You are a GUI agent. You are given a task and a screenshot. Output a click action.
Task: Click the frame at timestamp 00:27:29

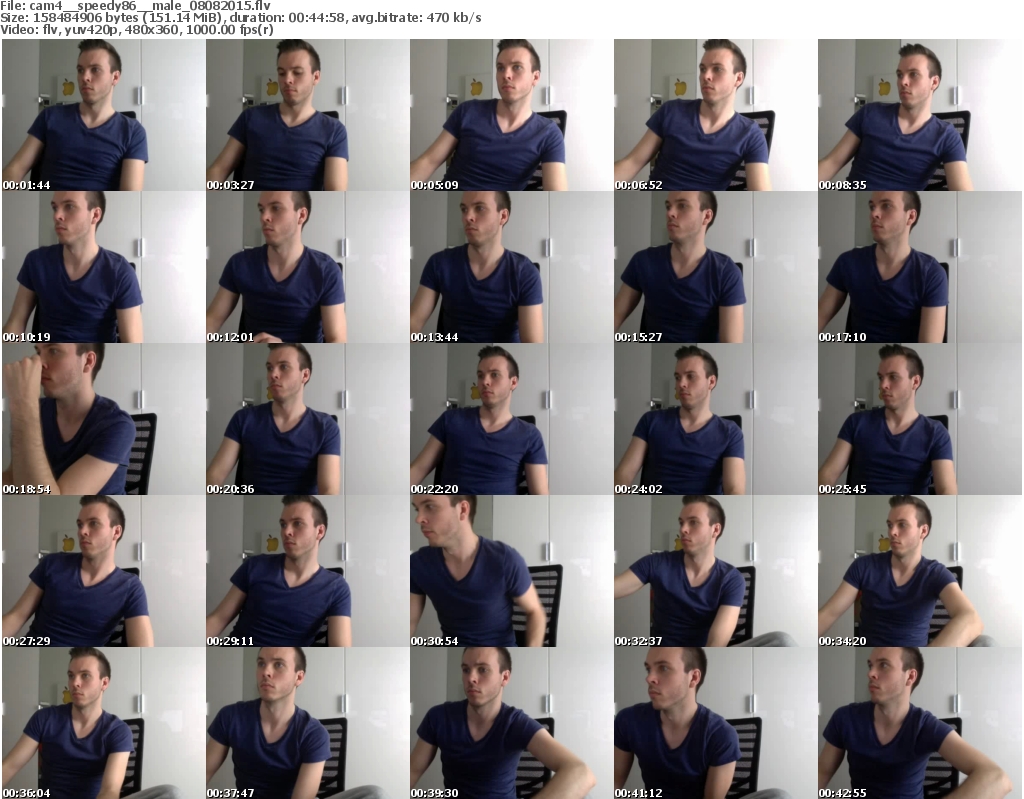coord(103,571)
